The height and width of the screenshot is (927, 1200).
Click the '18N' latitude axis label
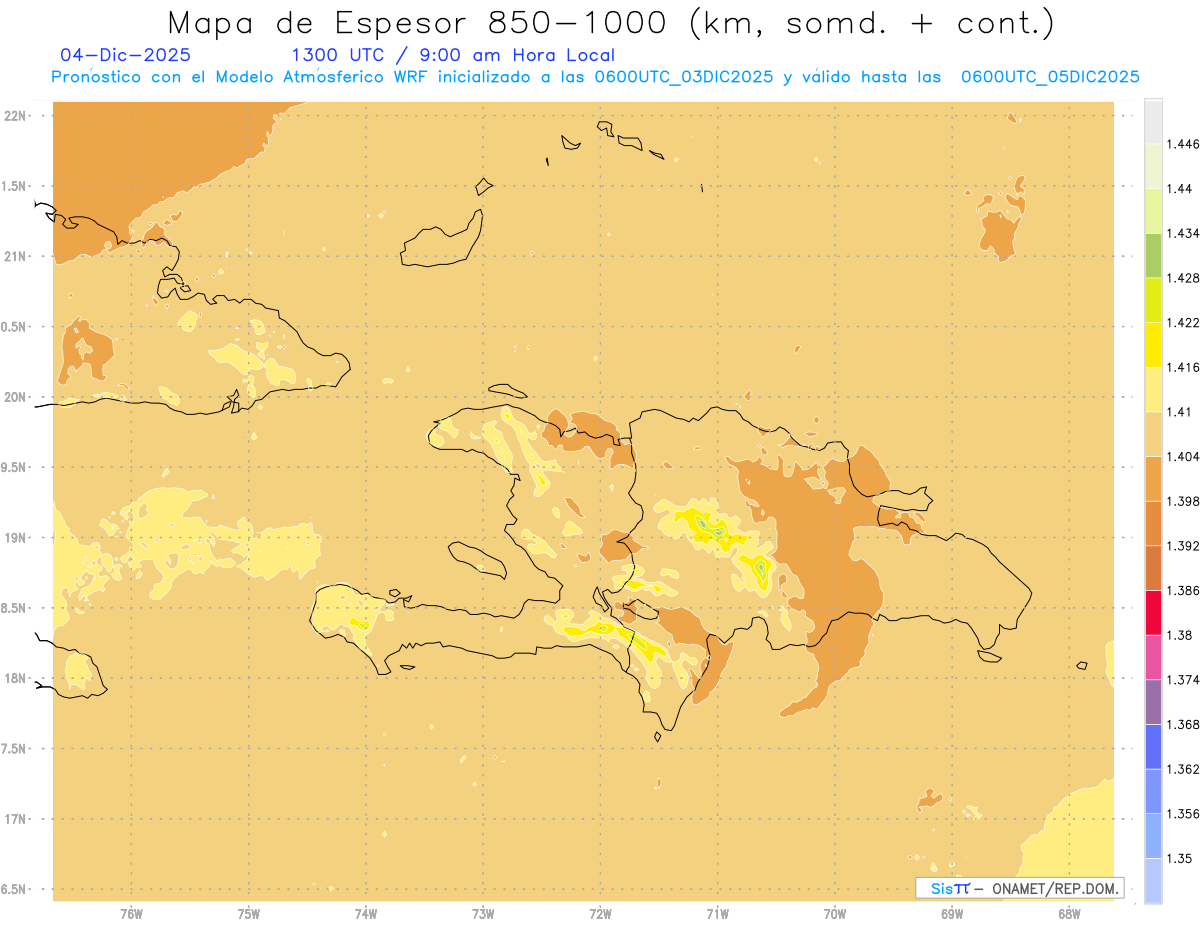pos(15,679)
